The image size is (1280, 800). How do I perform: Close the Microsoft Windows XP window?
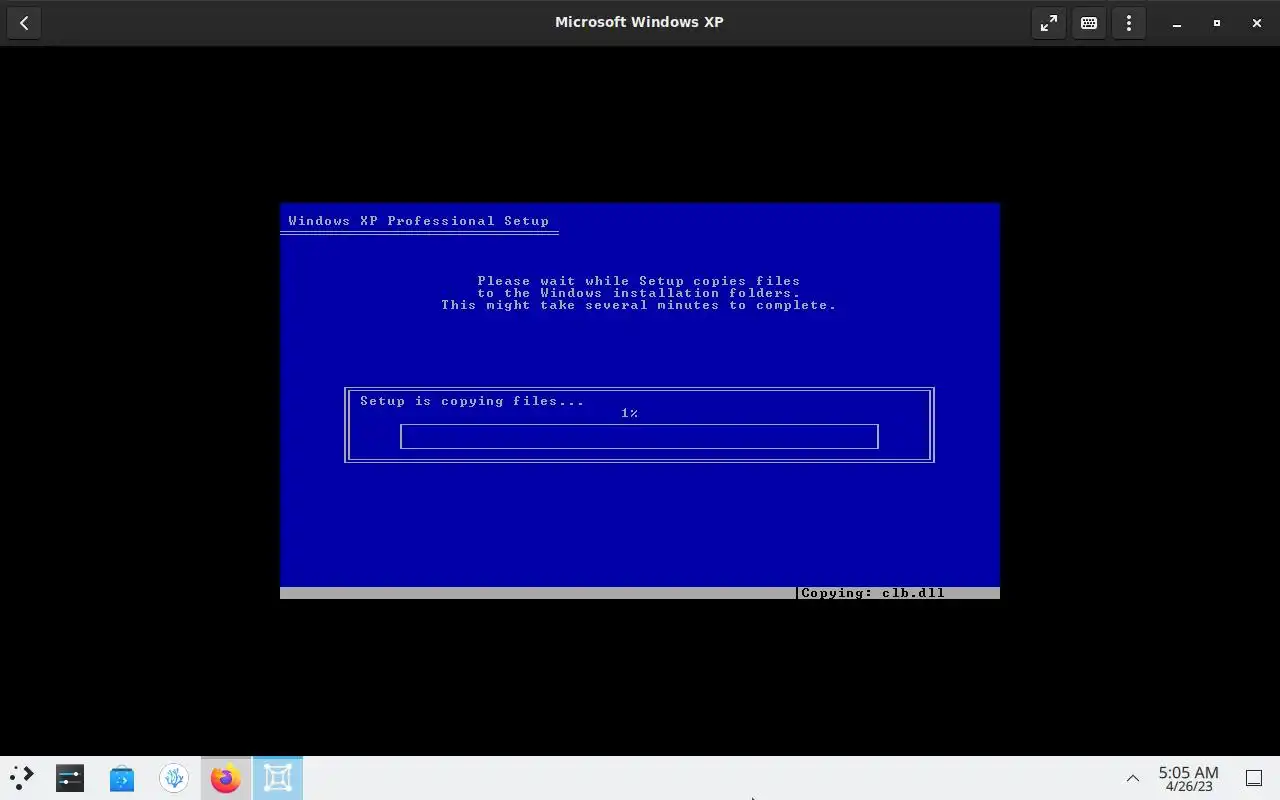pos(1257,22)
